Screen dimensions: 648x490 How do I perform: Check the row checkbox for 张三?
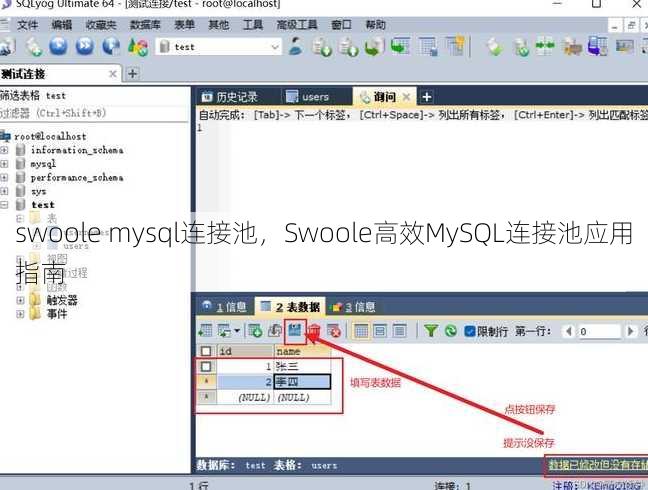205,366
